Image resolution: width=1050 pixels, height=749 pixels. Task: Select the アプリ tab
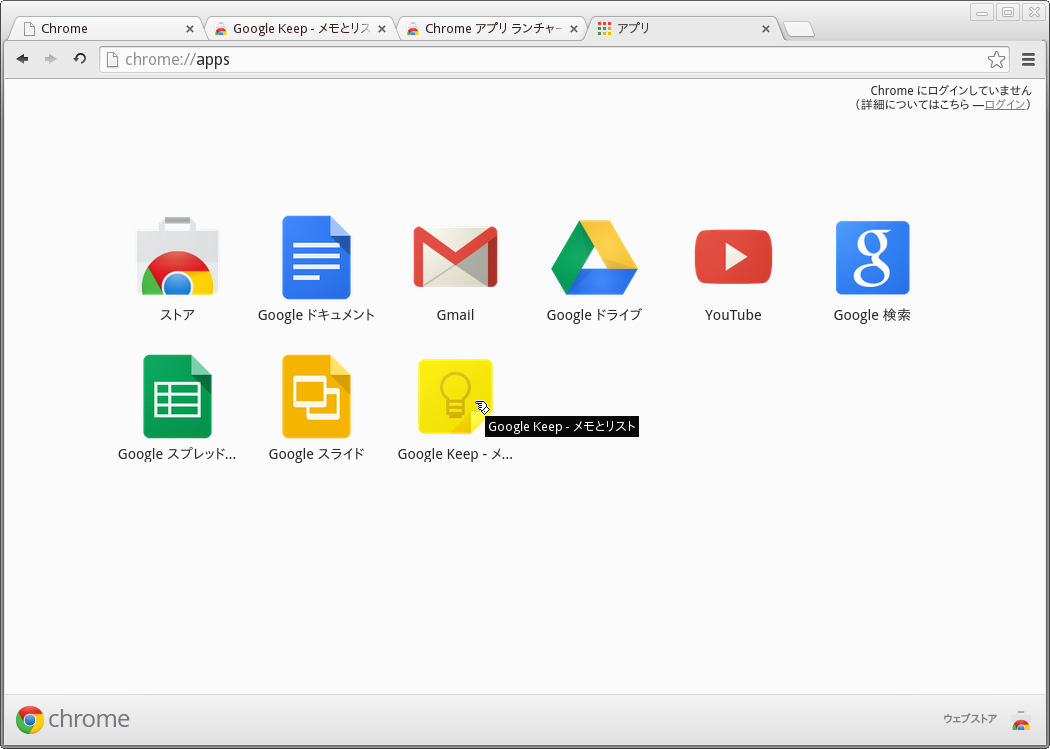[683, 29]
